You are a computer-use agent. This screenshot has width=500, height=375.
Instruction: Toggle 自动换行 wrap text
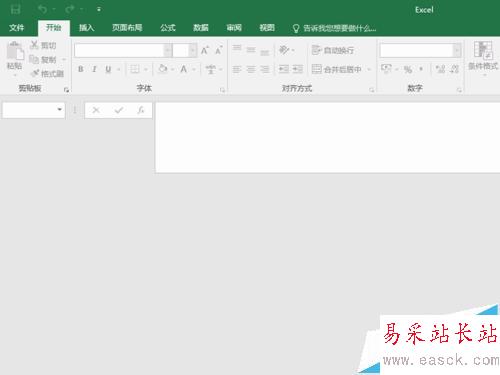[x=333, y=50]
